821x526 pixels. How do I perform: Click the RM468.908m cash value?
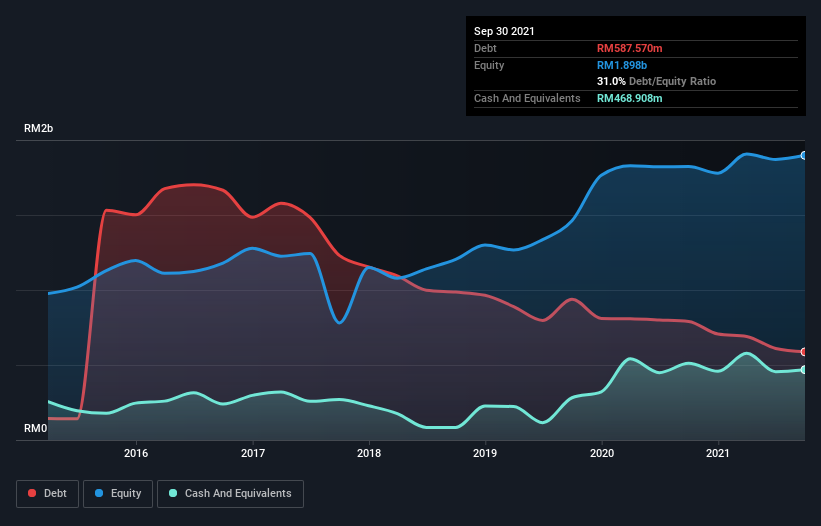coord(629,98)
